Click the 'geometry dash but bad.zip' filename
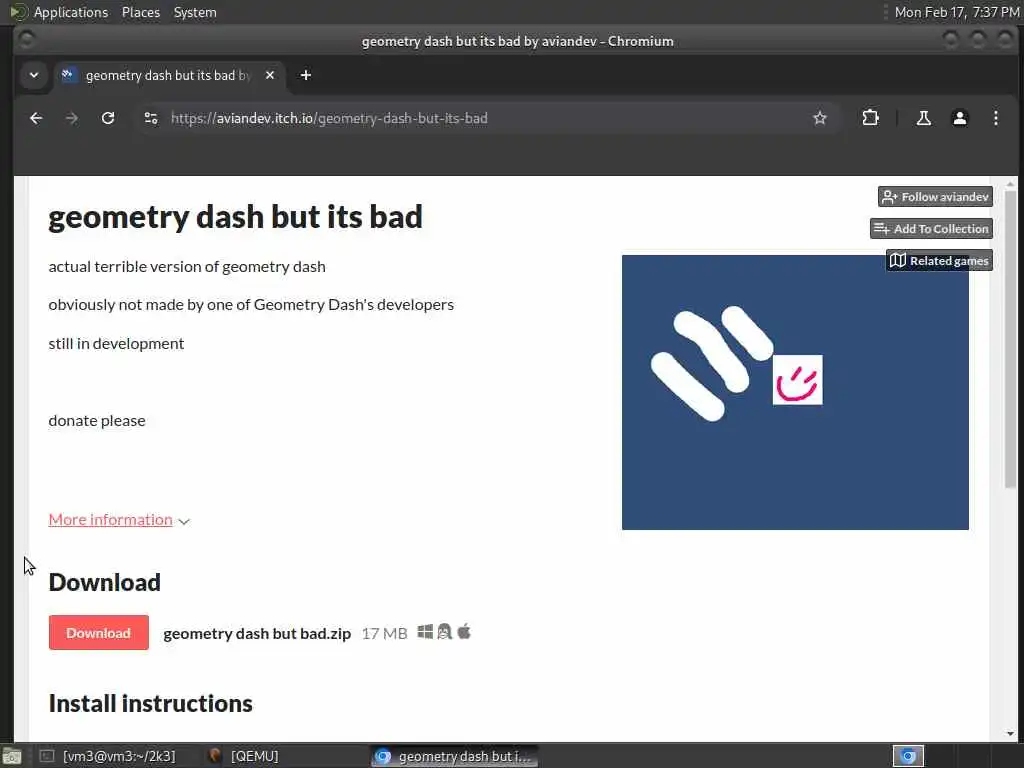The image size is (1024, 768). click(257, 633)
